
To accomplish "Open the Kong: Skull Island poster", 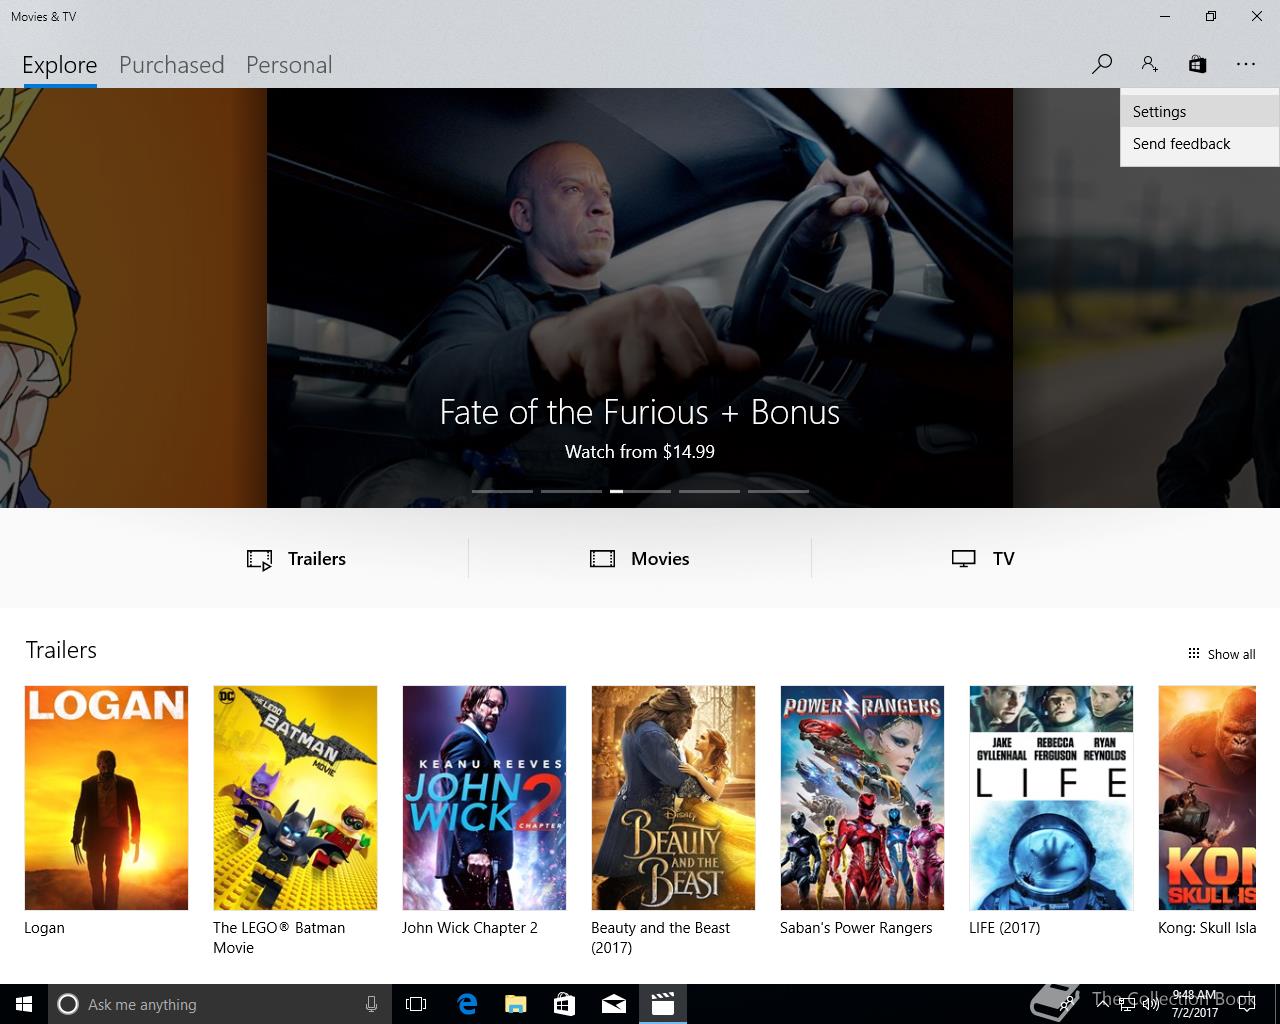I will click(1207, 798).
